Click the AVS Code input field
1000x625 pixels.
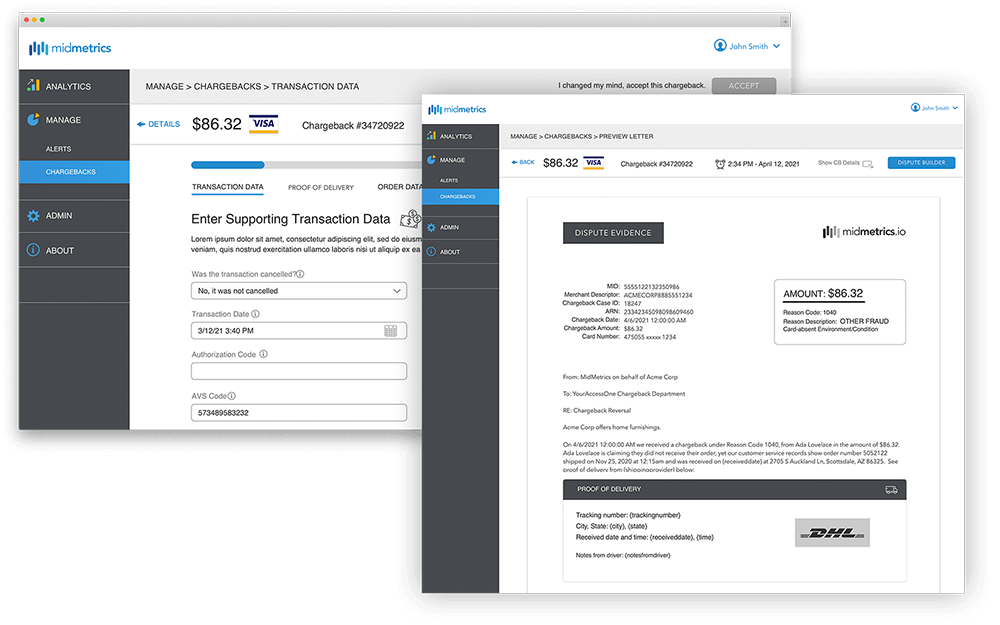(299, 413)
